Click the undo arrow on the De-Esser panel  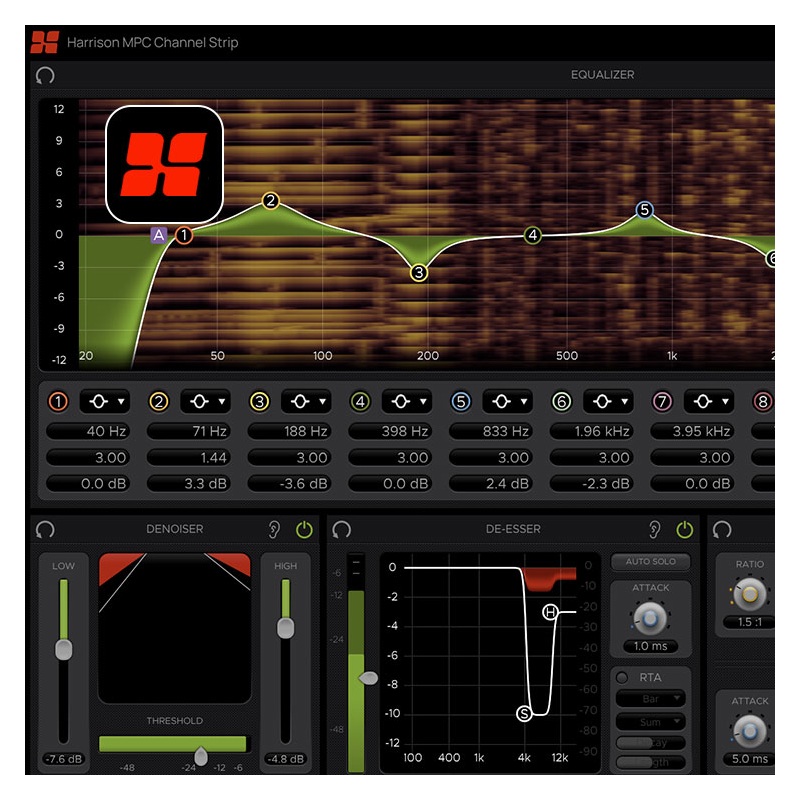pyautogui.click(x=342, y=530)
